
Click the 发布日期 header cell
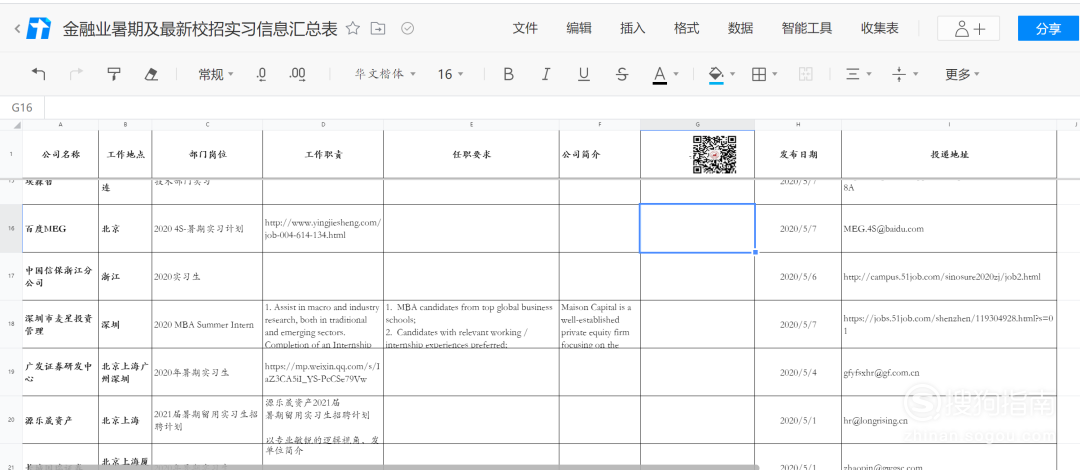tap(798, 154)
